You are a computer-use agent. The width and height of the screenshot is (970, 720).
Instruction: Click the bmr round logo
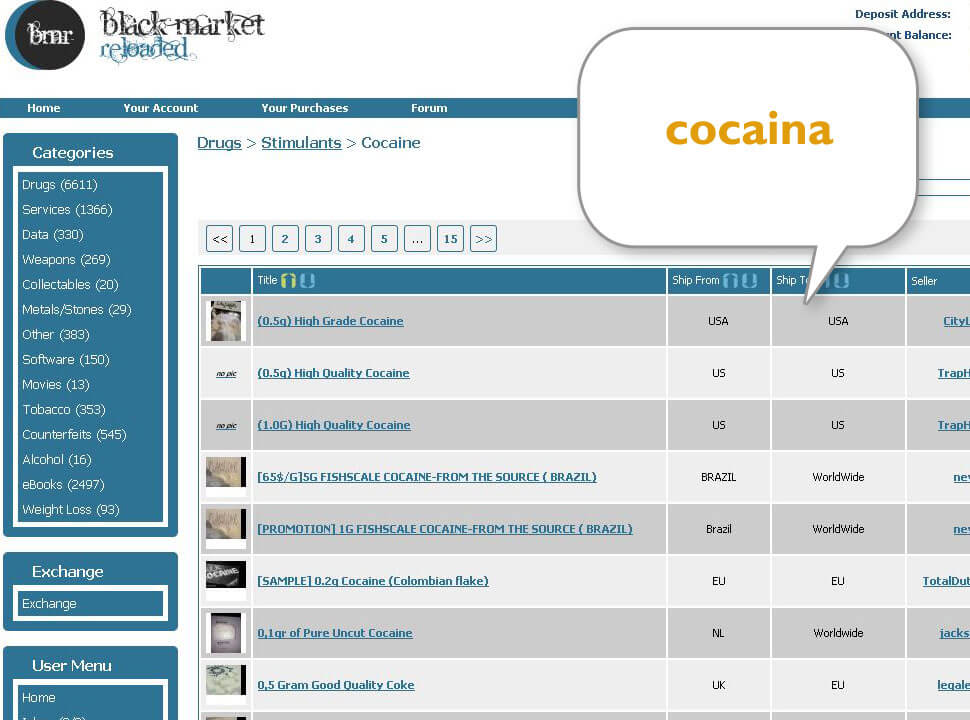tap(45, 35)
